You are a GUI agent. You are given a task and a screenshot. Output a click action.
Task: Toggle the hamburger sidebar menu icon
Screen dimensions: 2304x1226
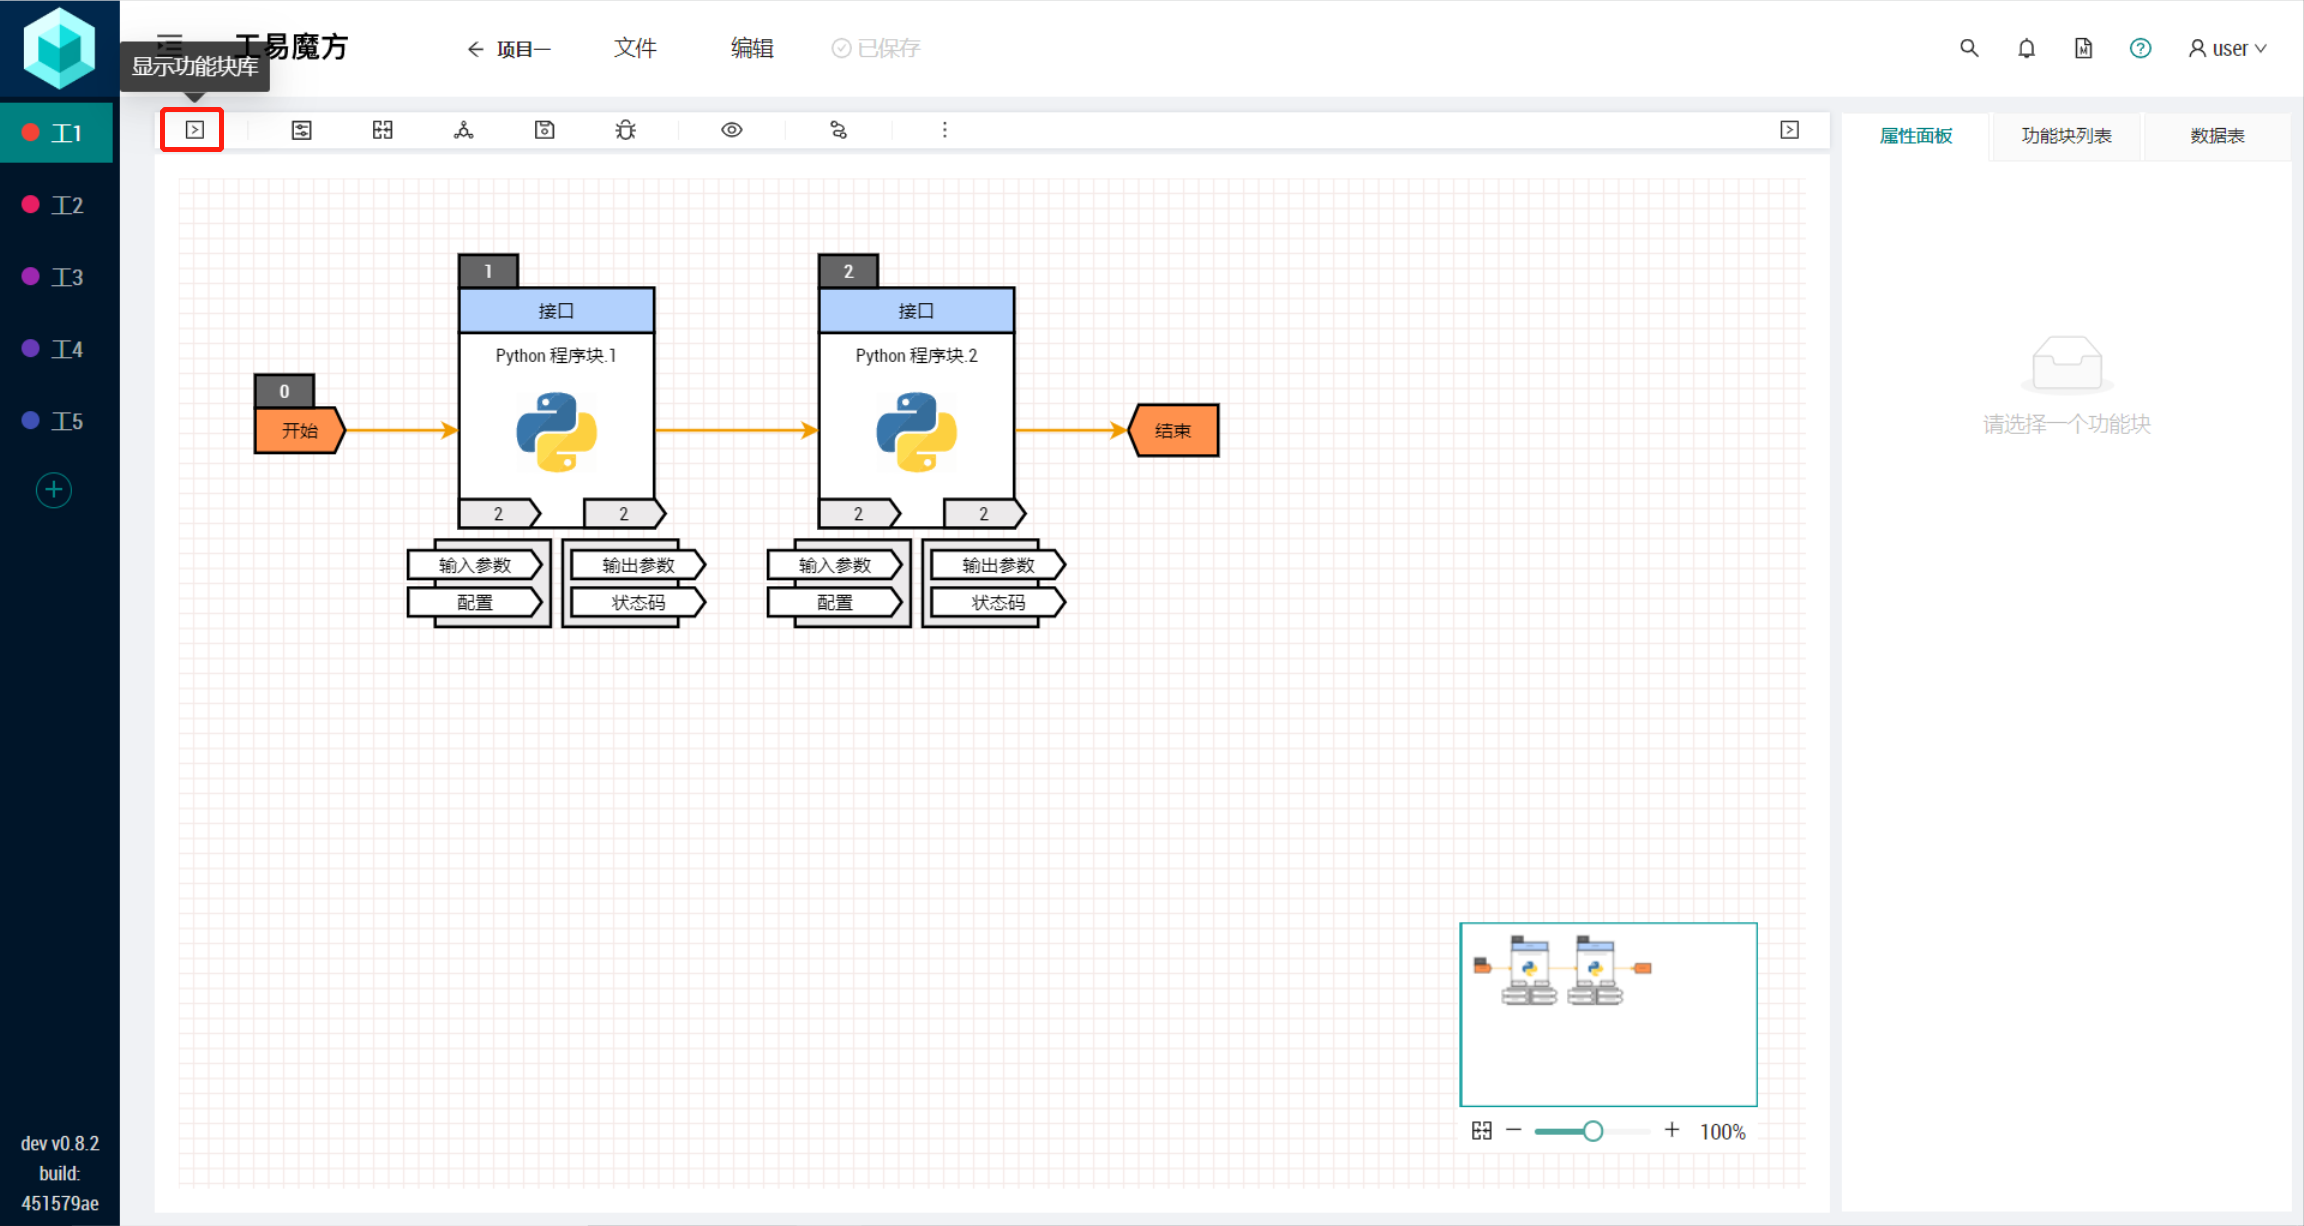[170, 44]
